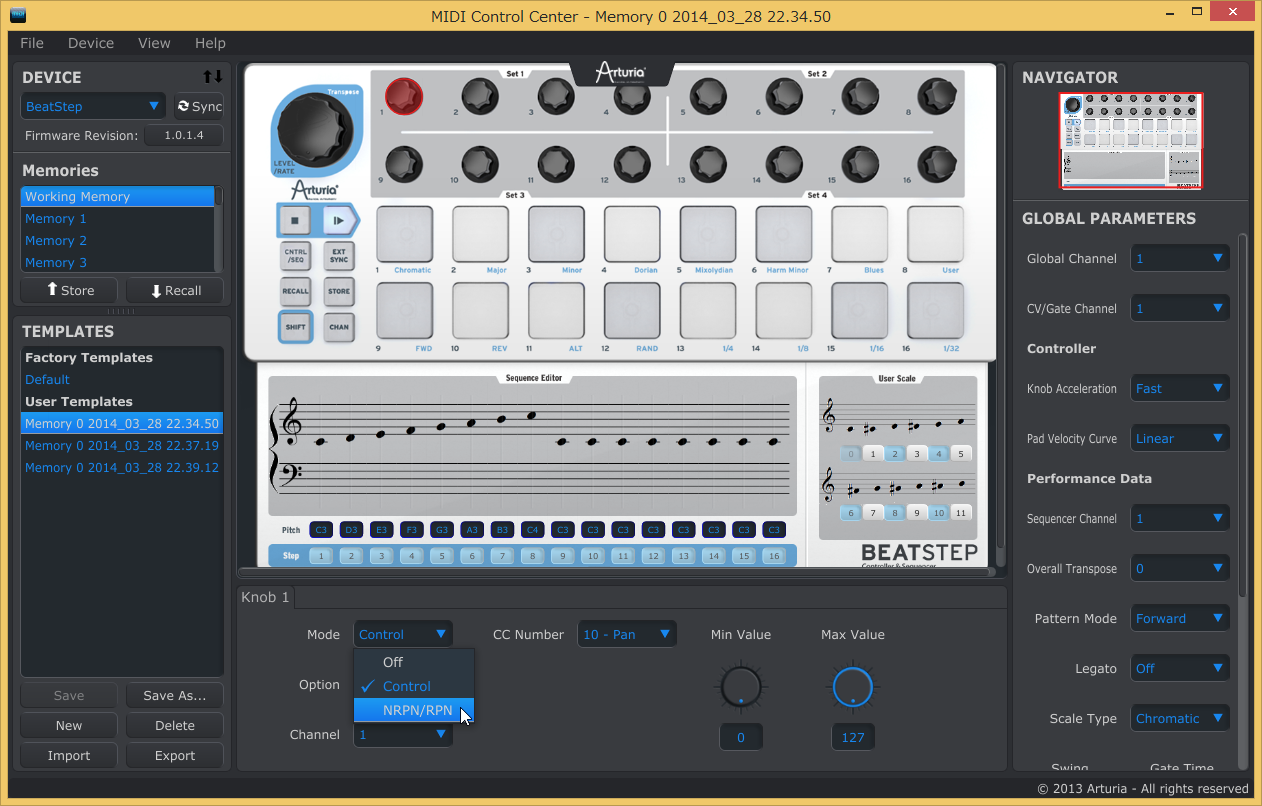Click the connection arrows icon in Device header
This screenshot has height=806, width=1262.
pyautogui.click(x=212, y=77)
